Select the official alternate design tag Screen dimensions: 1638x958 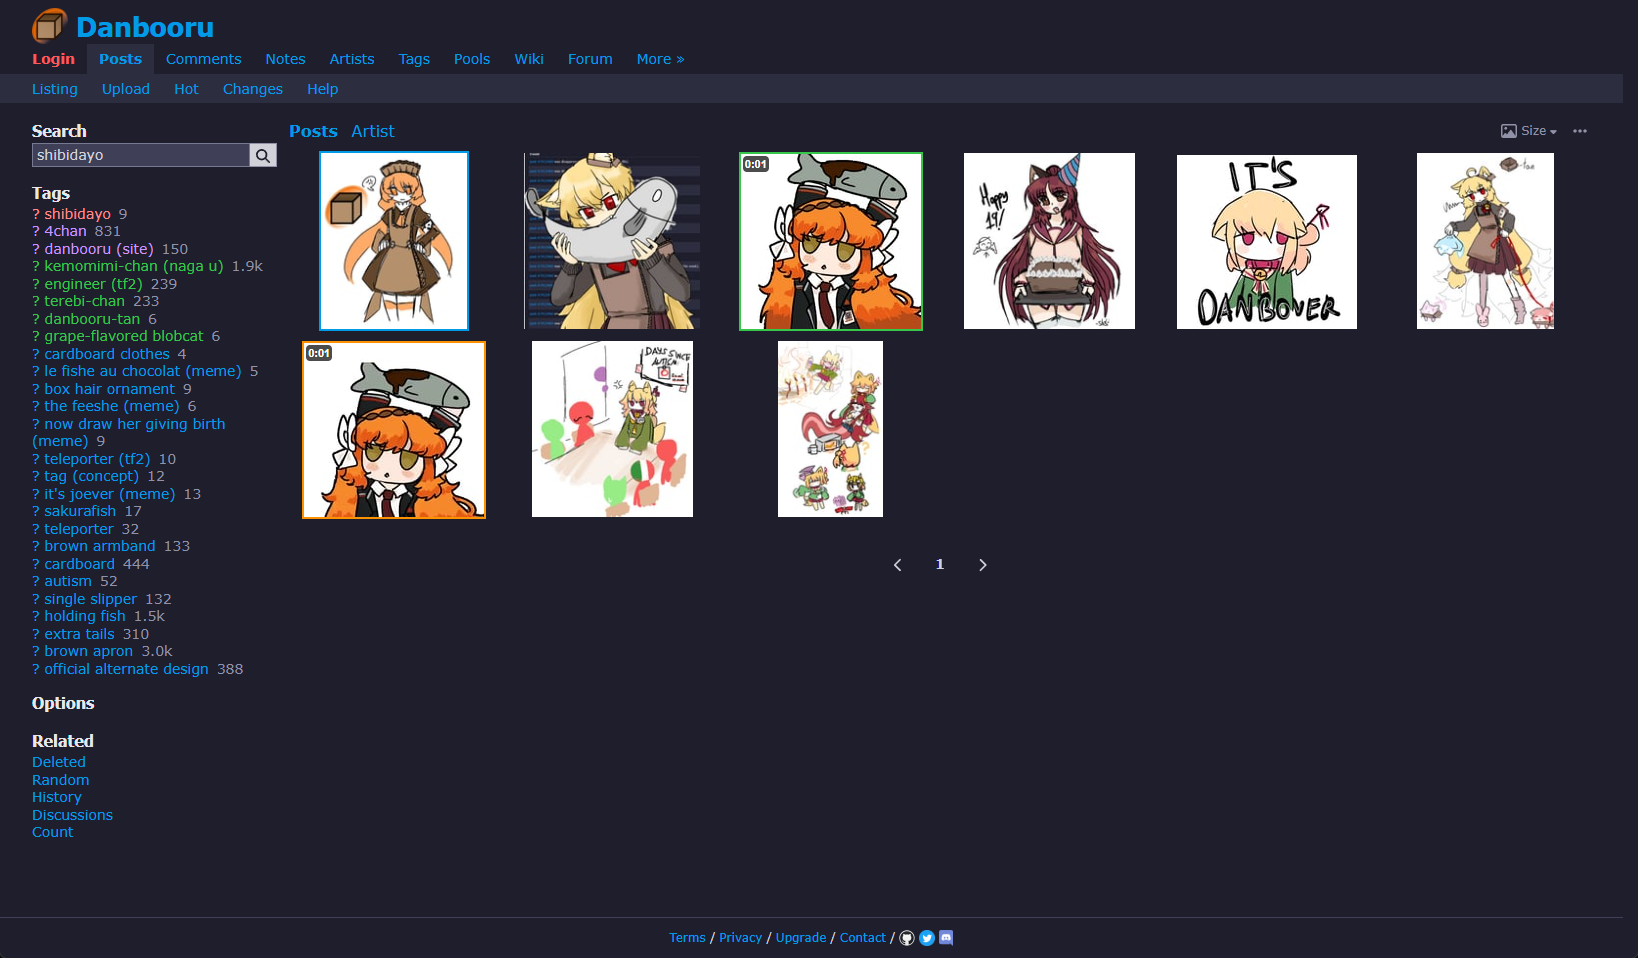[126, 669]
